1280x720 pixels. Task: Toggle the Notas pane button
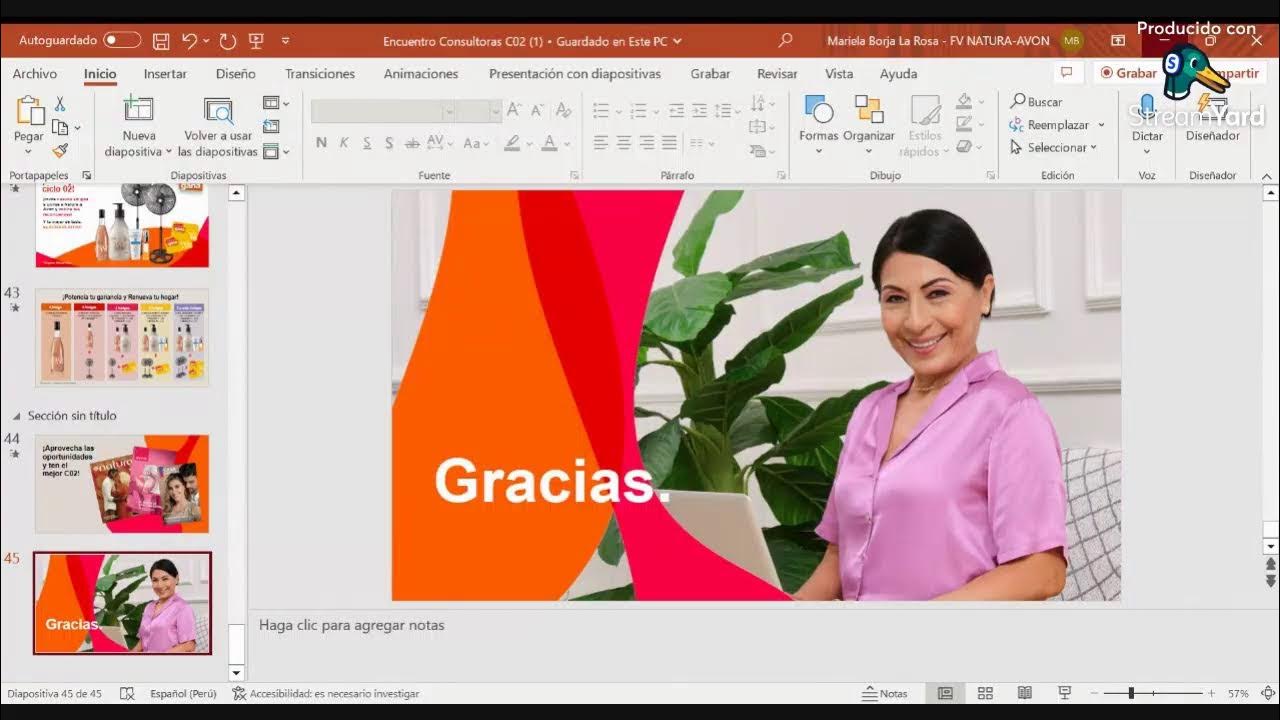point(885,693)
